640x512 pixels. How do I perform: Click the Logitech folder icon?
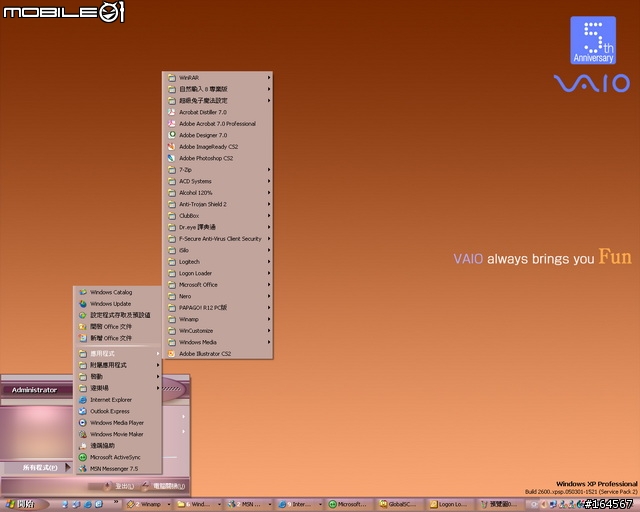(x=172, y=262)
